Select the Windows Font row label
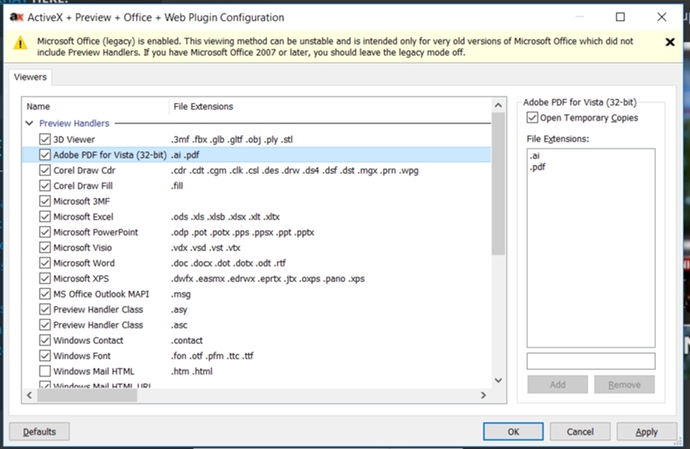Viewport: 690px width, 449px height. tap(82, 356)
